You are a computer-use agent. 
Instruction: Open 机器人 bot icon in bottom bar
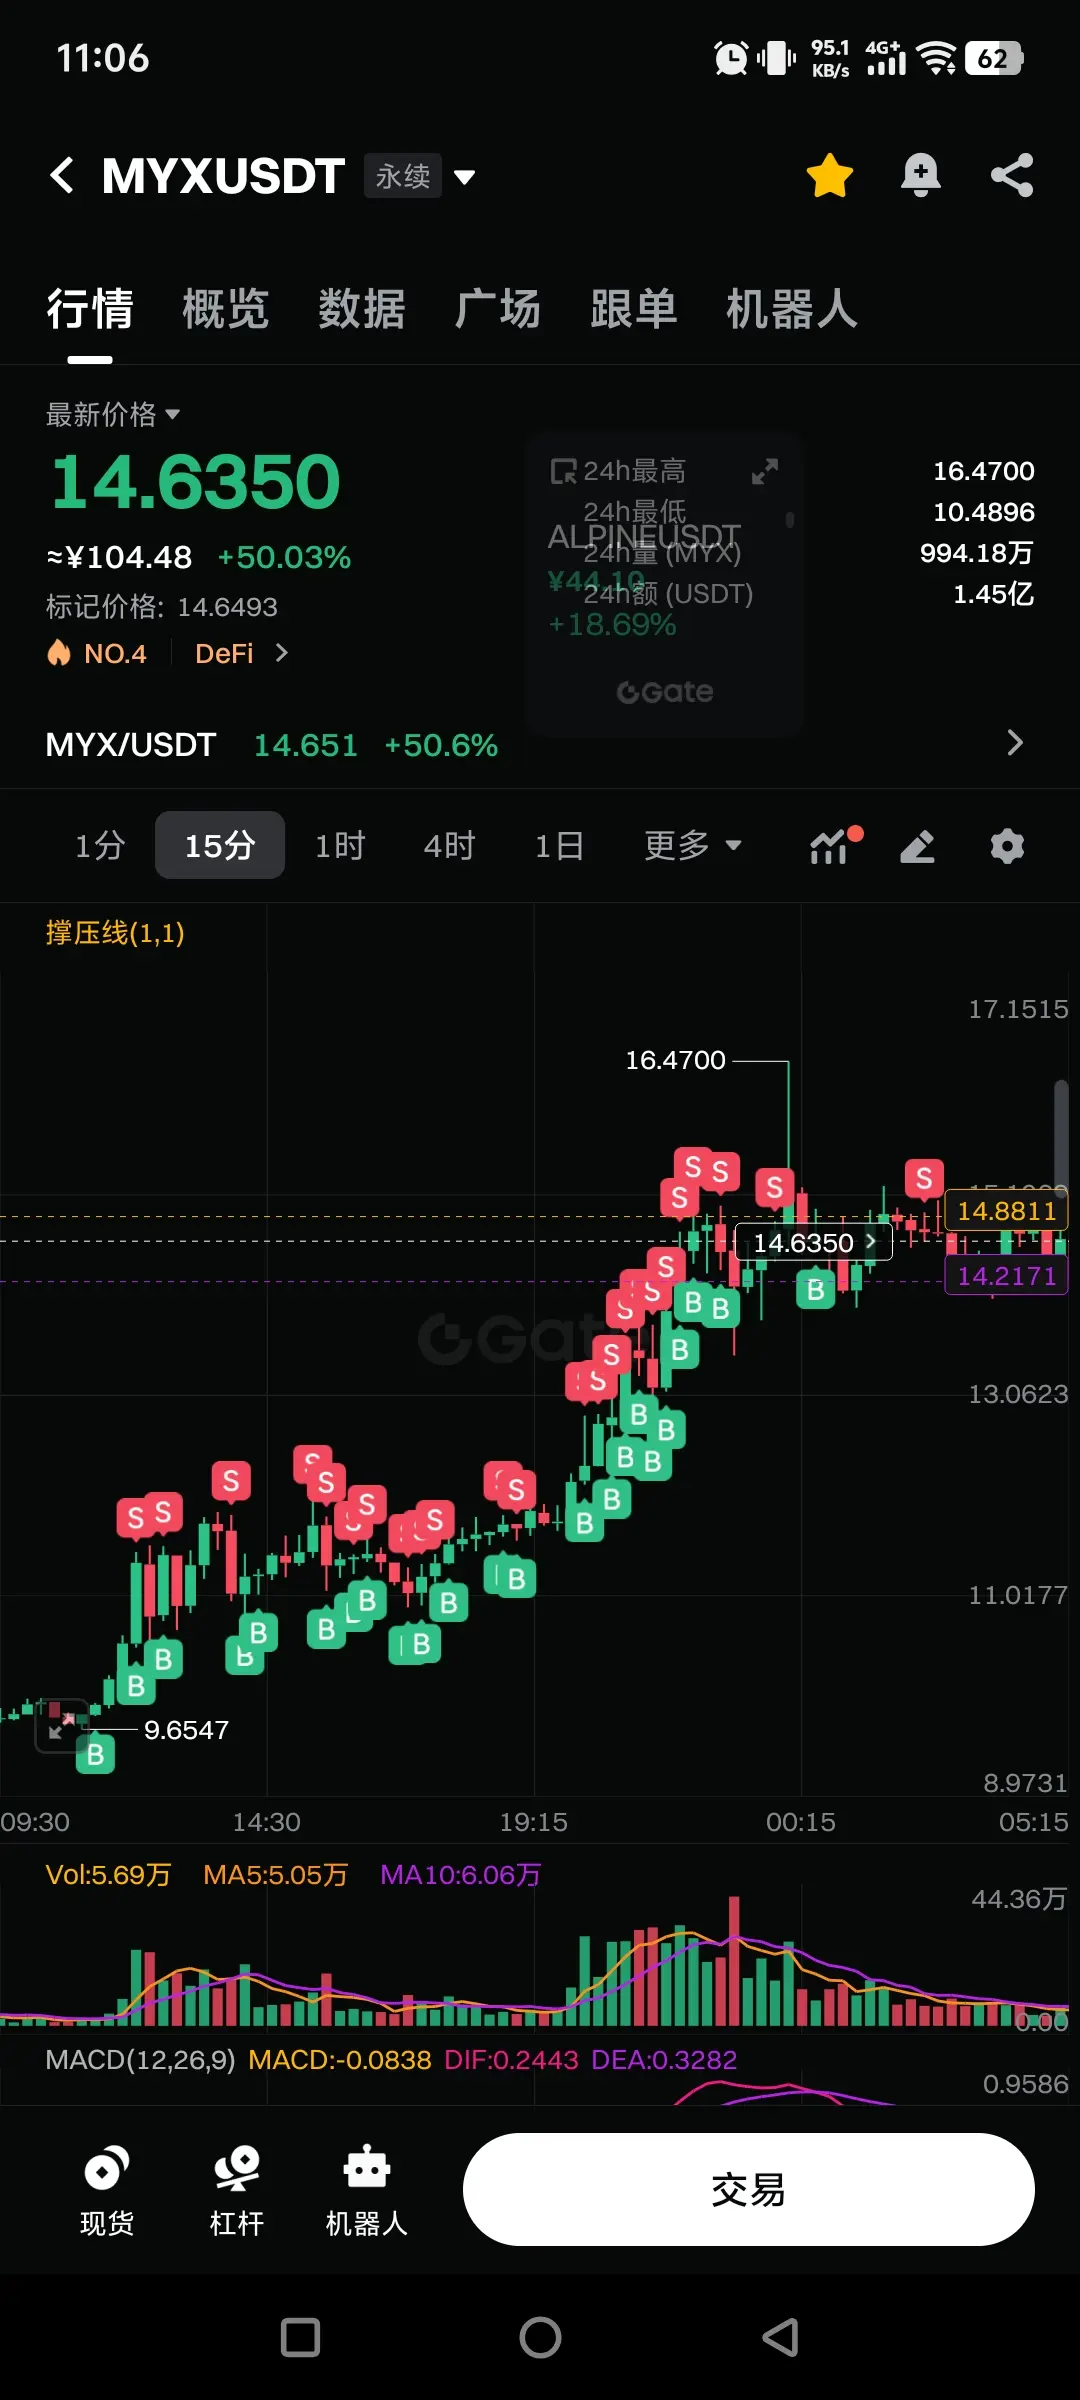(x=367, y=2190)
